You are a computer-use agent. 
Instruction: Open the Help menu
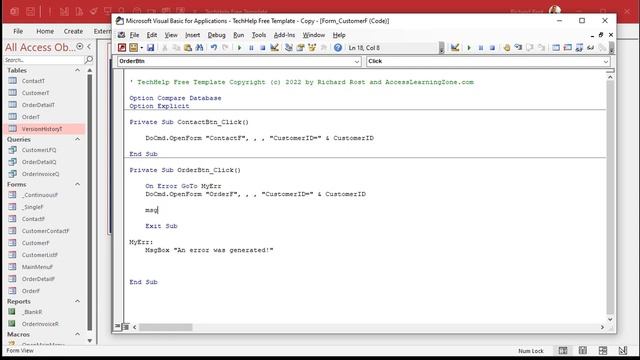[x=339, y=35]
